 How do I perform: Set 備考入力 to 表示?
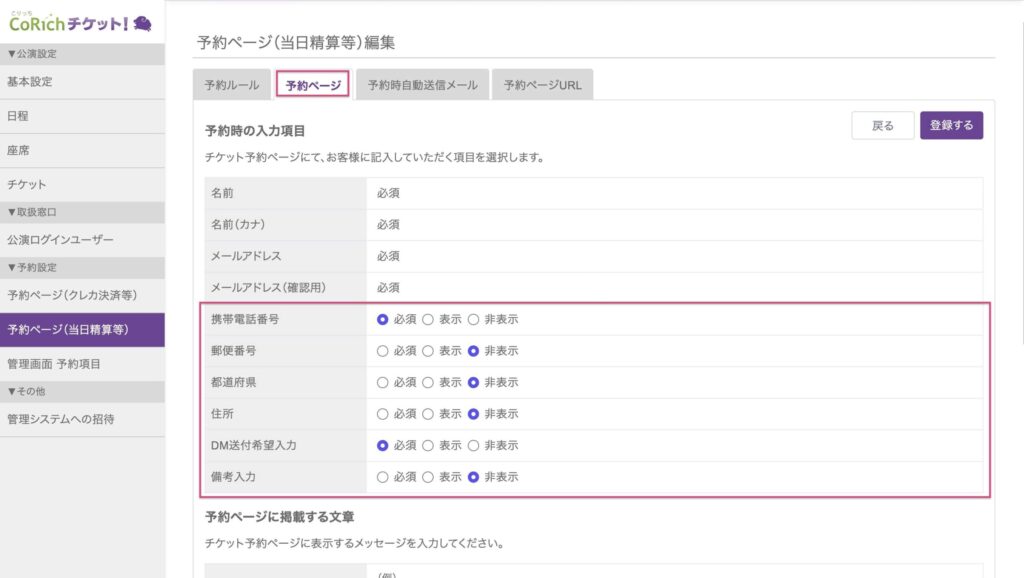point(428,477)
